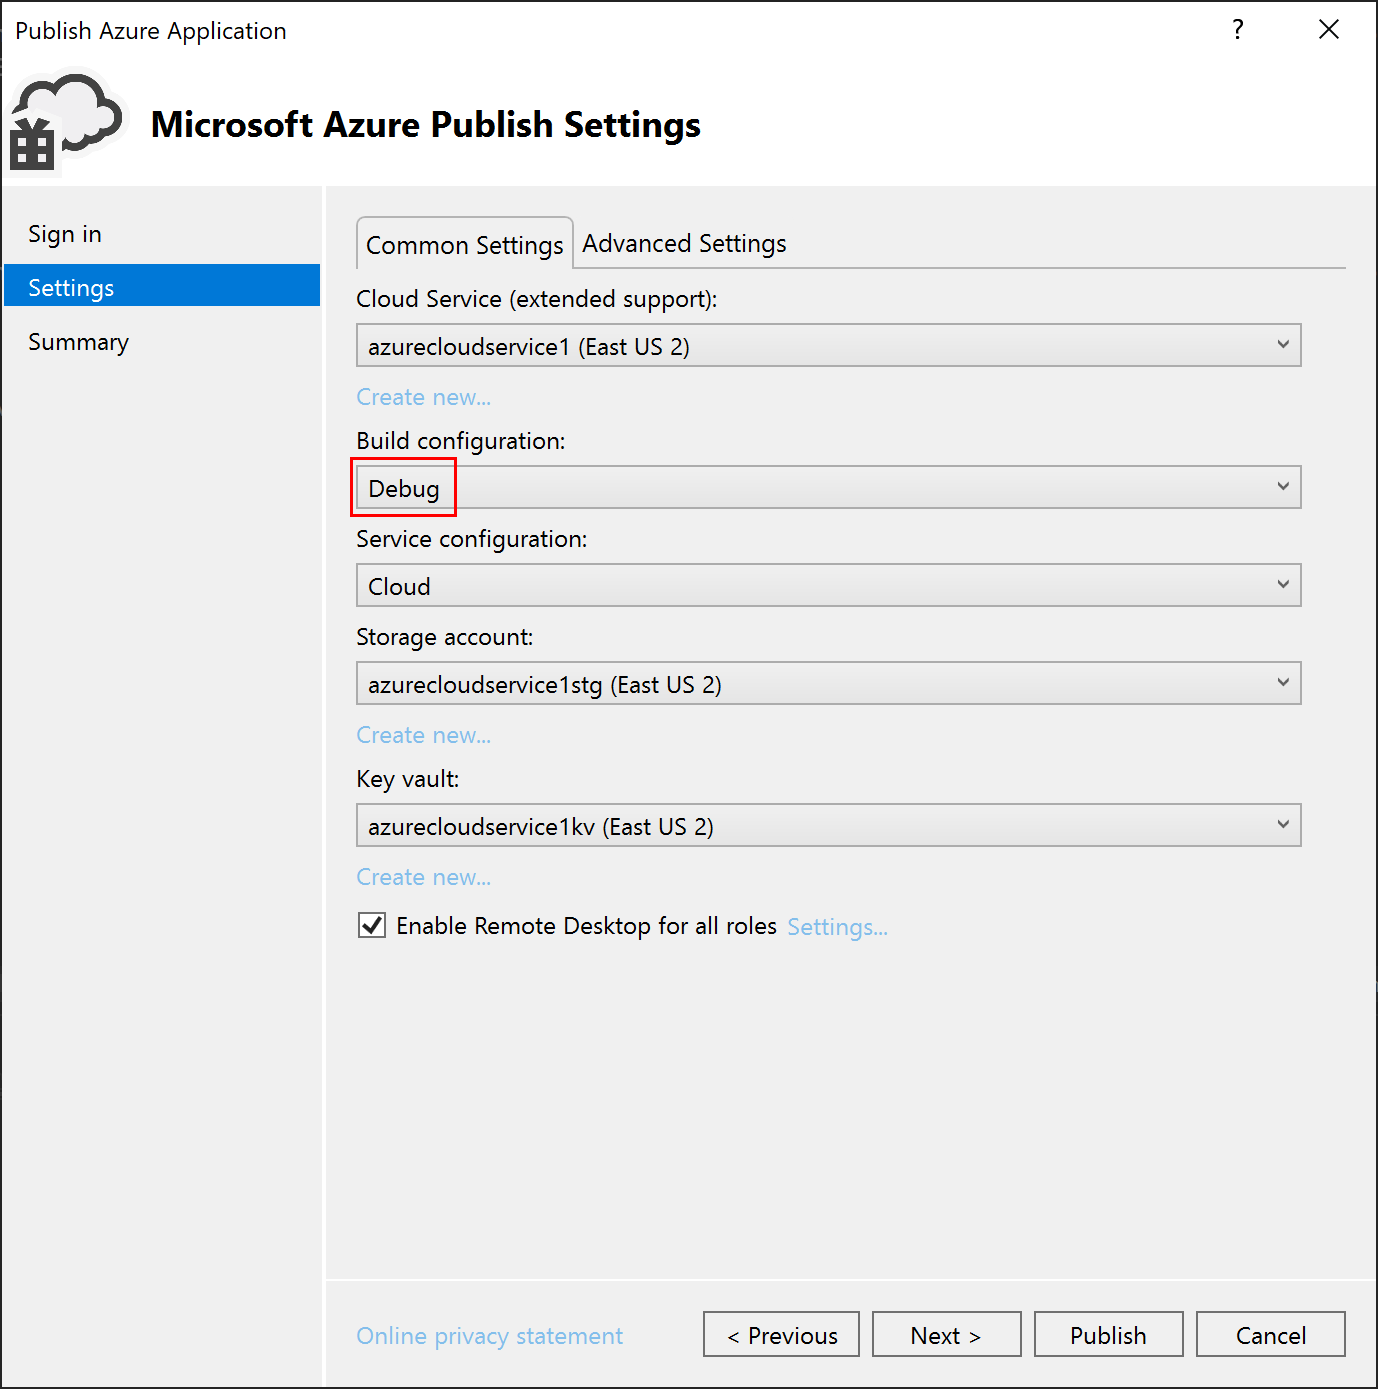The width and height of the screenshot is (1378, 1389).
Task: Create a new key vault
Action: pos(423,877)
